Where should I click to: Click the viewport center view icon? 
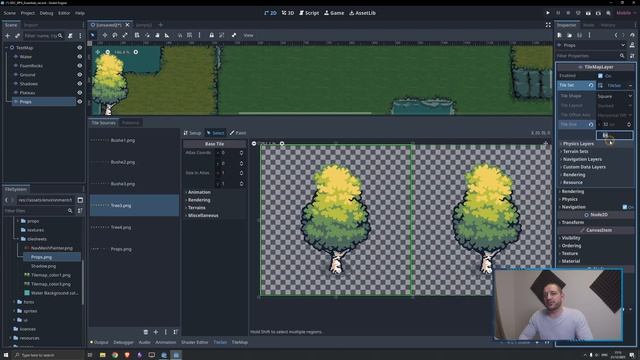pyautogui.click(x=98, y=52)
